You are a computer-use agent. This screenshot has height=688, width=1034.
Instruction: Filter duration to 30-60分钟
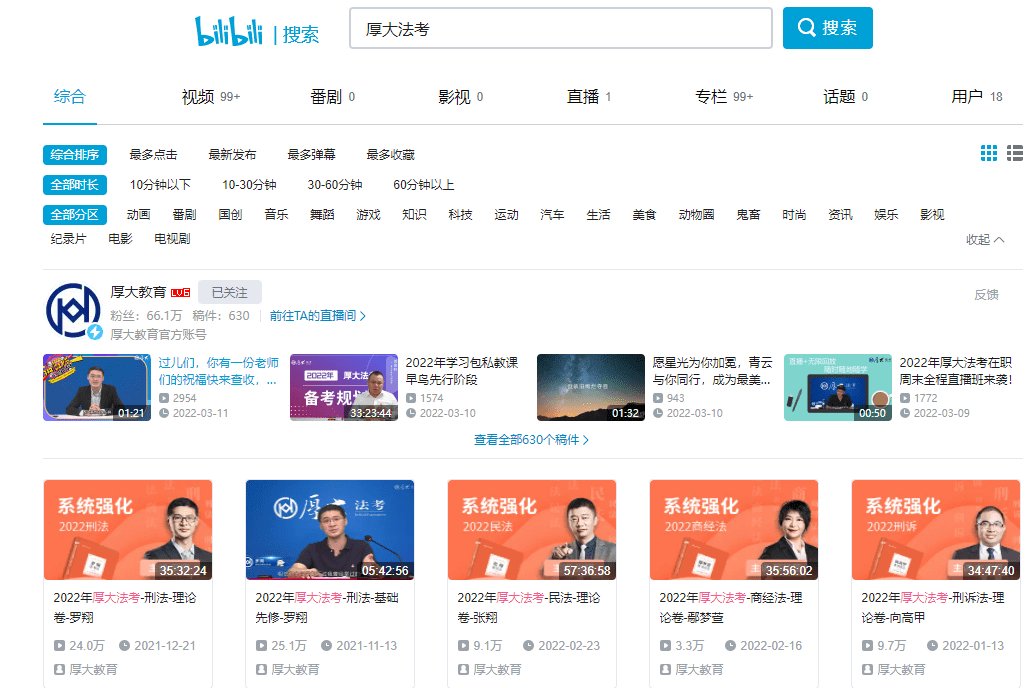[335, 185]
